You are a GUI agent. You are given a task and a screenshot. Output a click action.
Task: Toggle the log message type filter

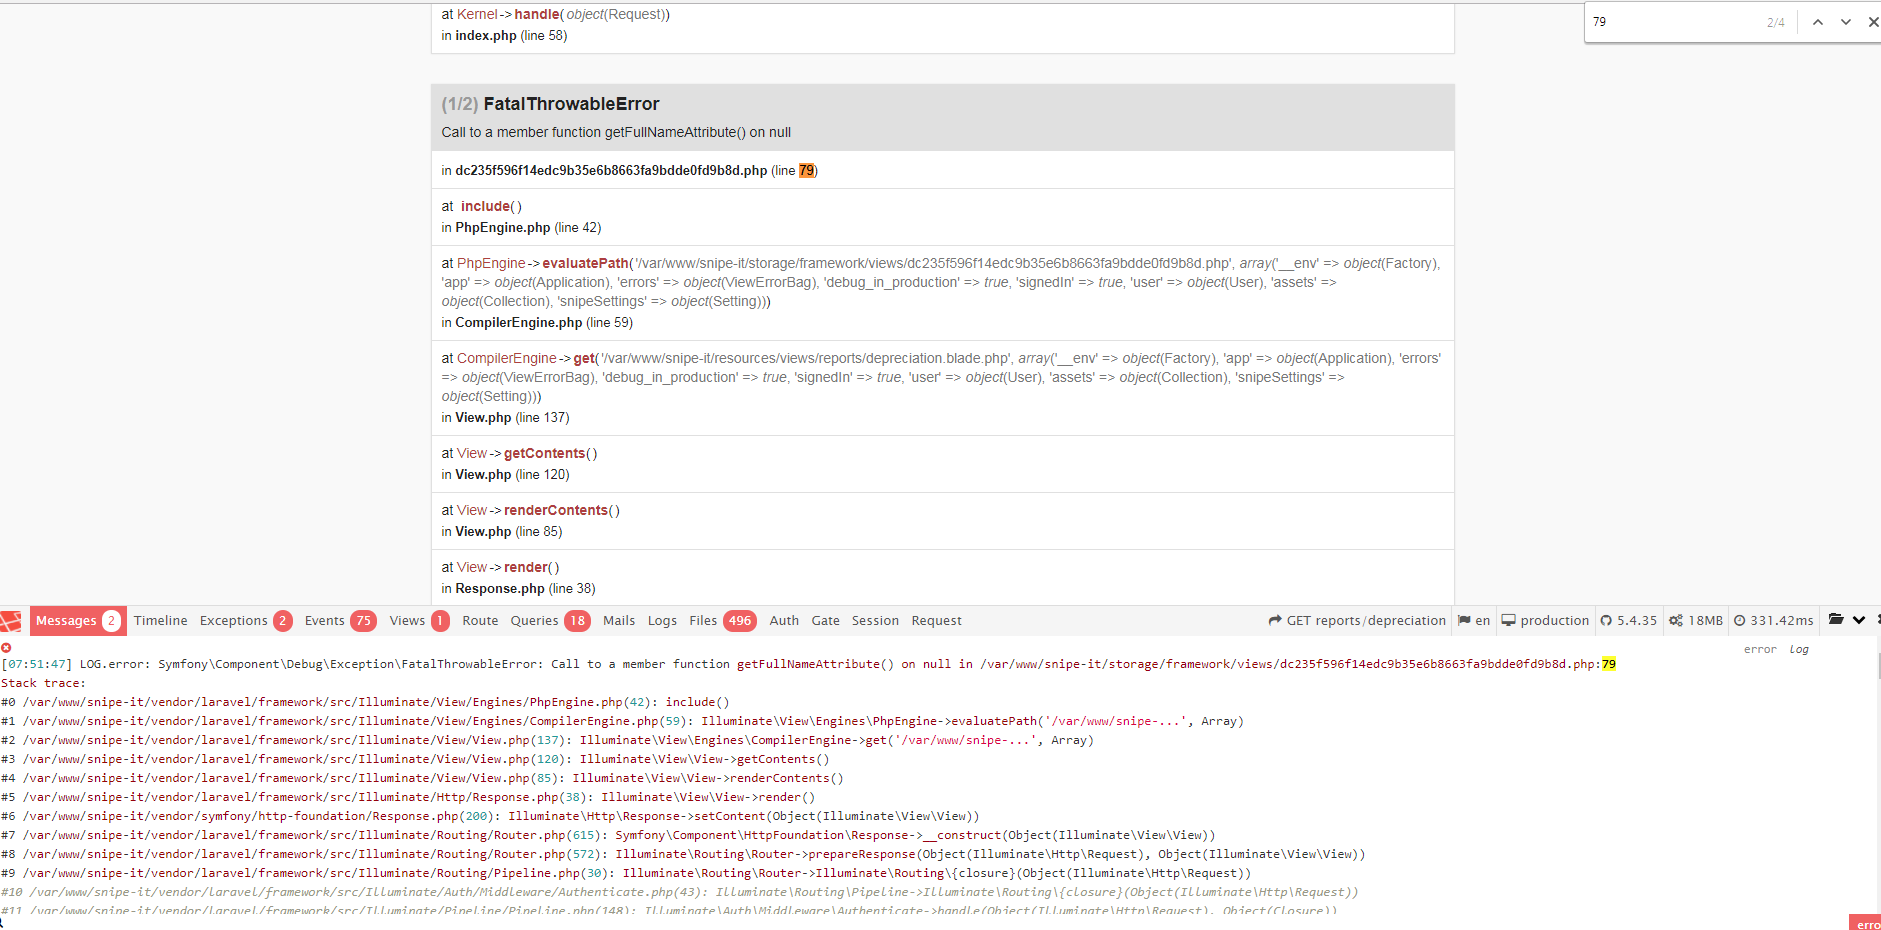[x=1799, y=648]
